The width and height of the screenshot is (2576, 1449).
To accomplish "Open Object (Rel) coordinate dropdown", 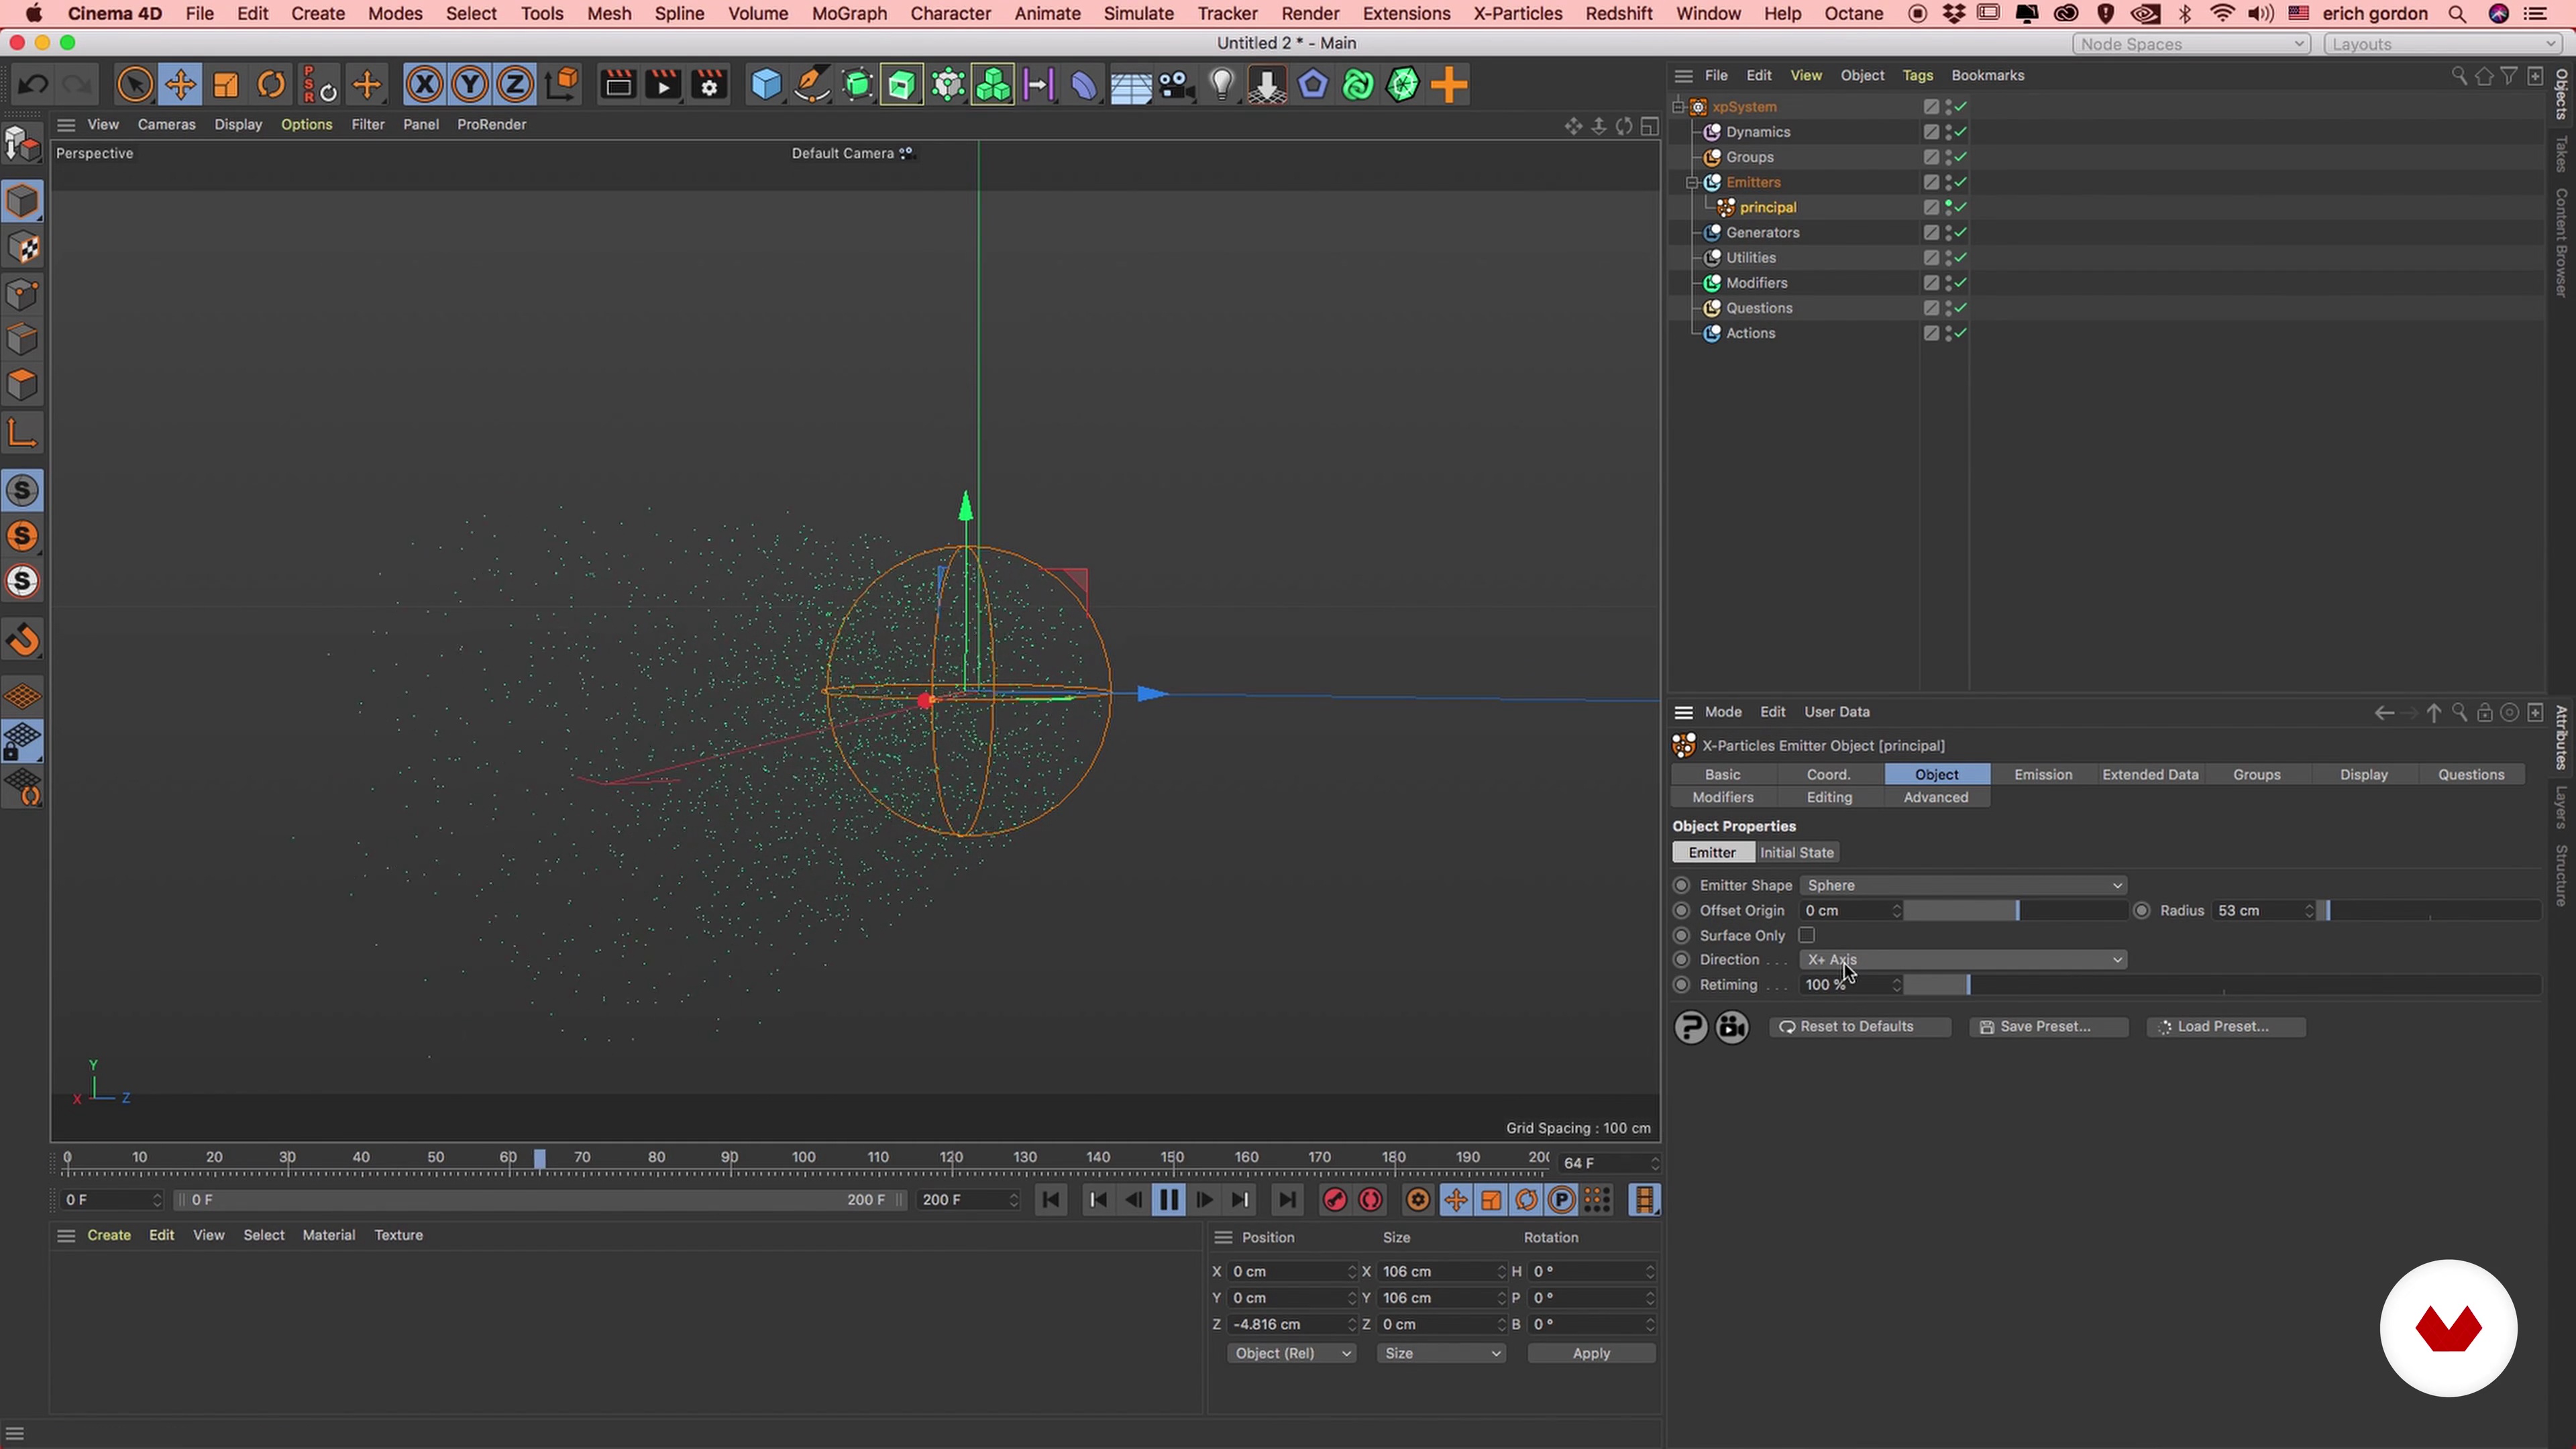I will point(1291,1353).
